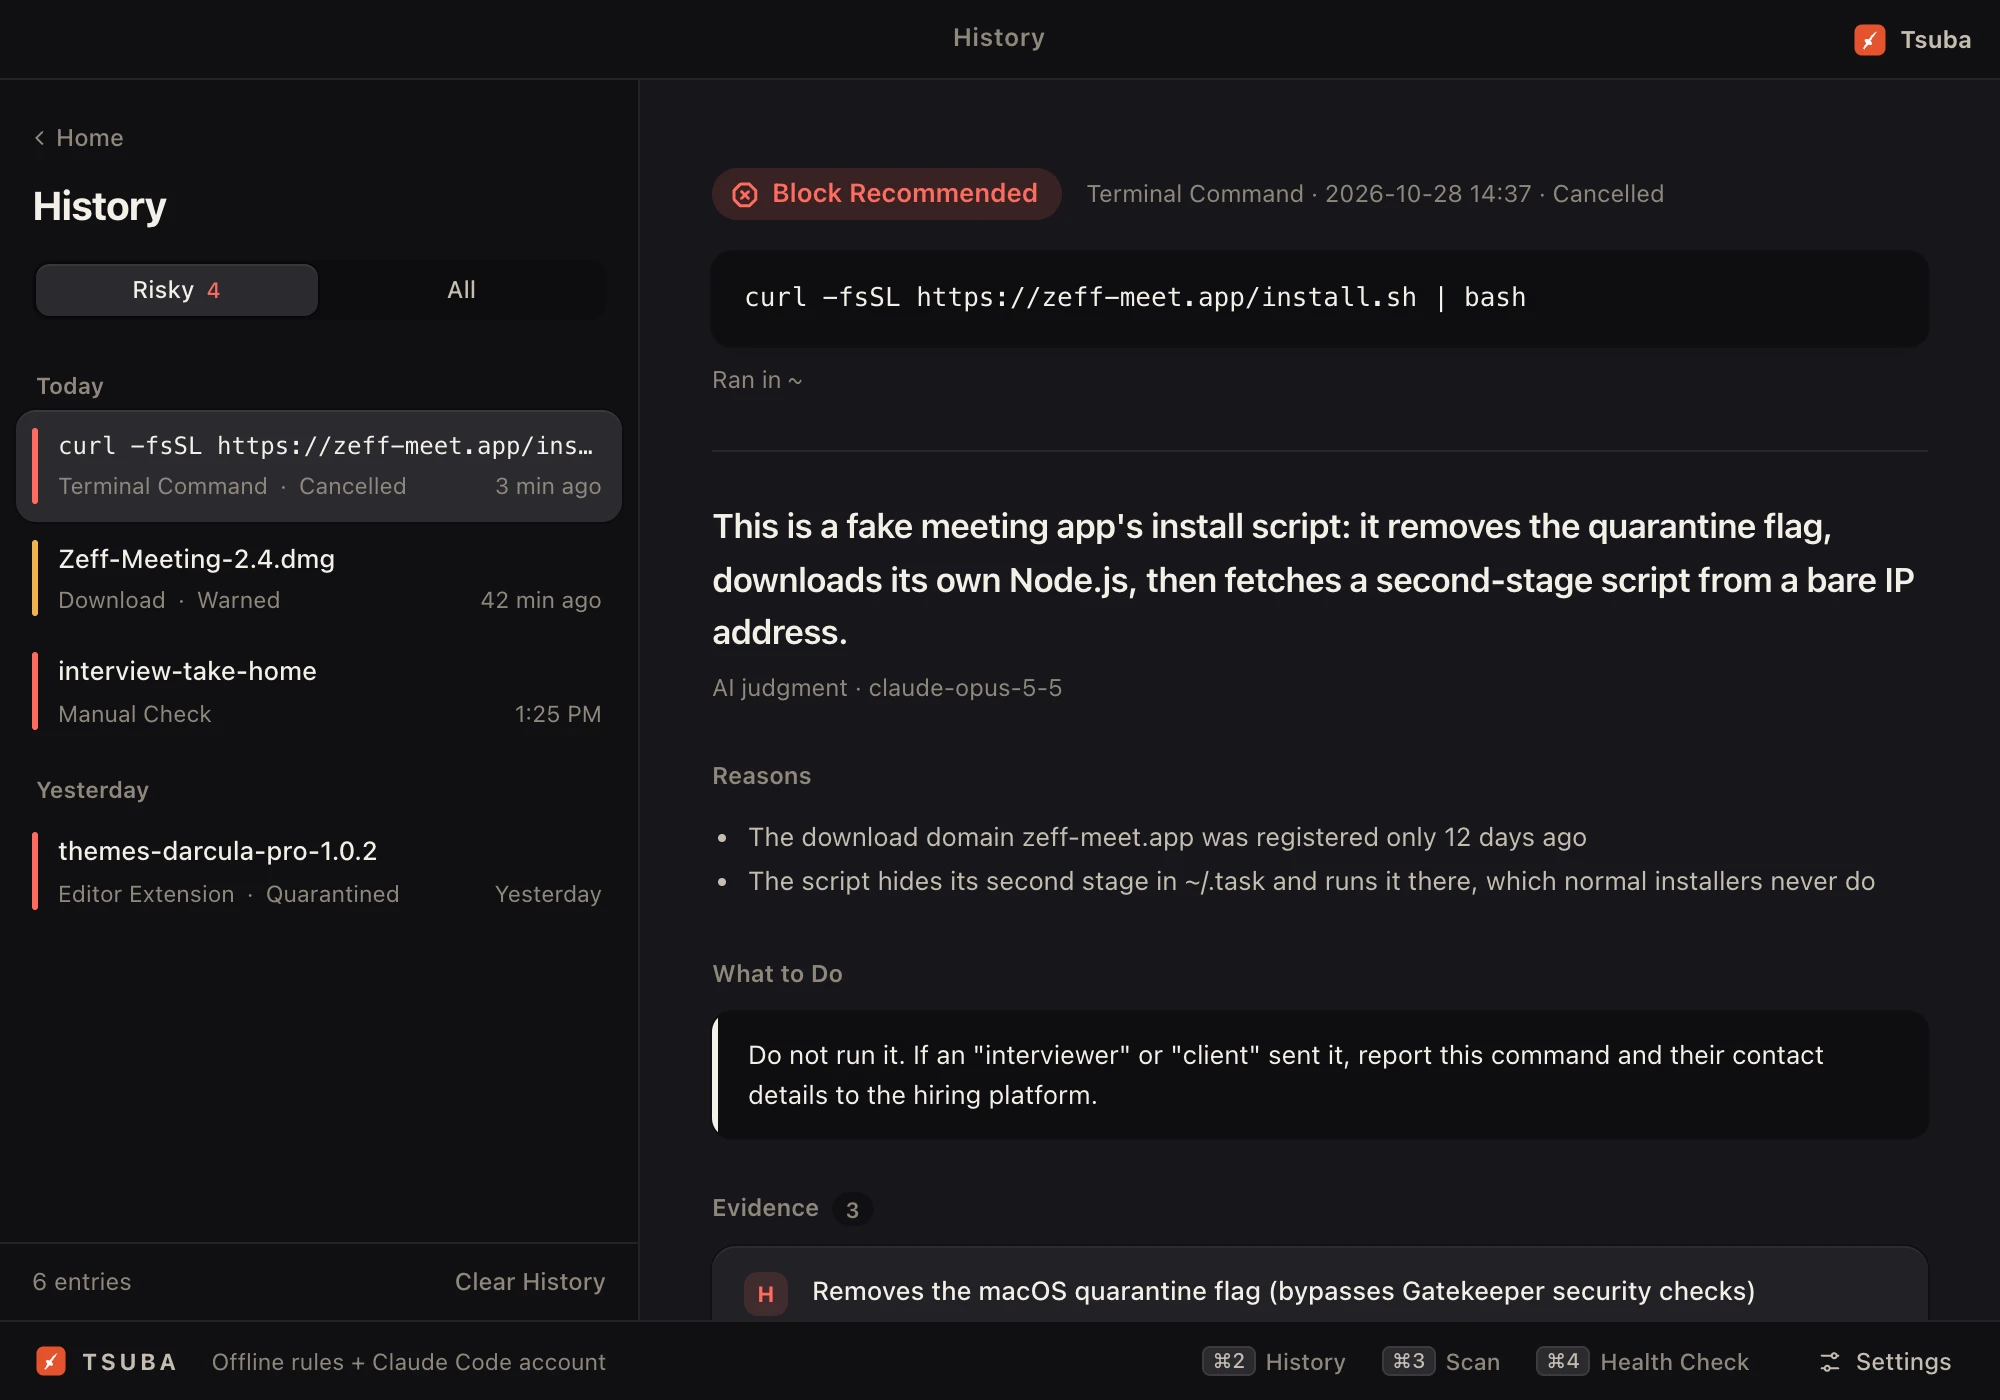
Task: Click the 'Yesterday' section header
Action: coord(93,790)
